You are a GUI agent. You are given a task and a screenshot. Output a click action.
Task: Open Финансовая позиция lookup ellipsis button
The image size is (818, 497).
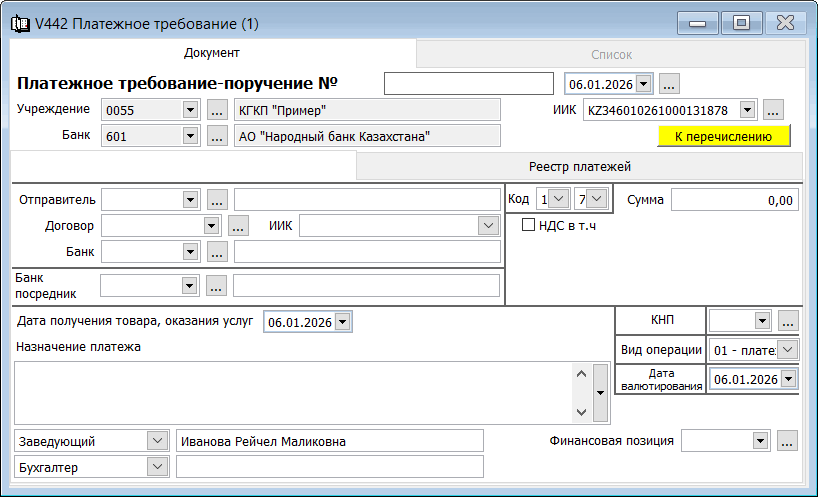pos(787,441)
